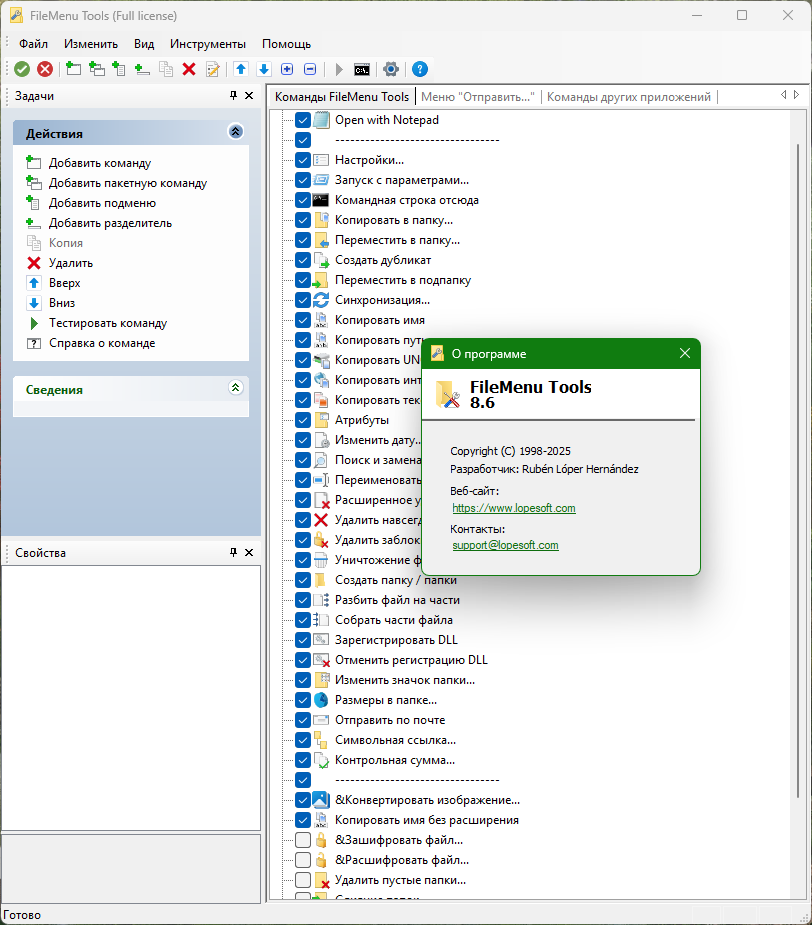Click Справка о команде action
The width and height of the screenshot is (812, 925).
click(x=102, y=343)
